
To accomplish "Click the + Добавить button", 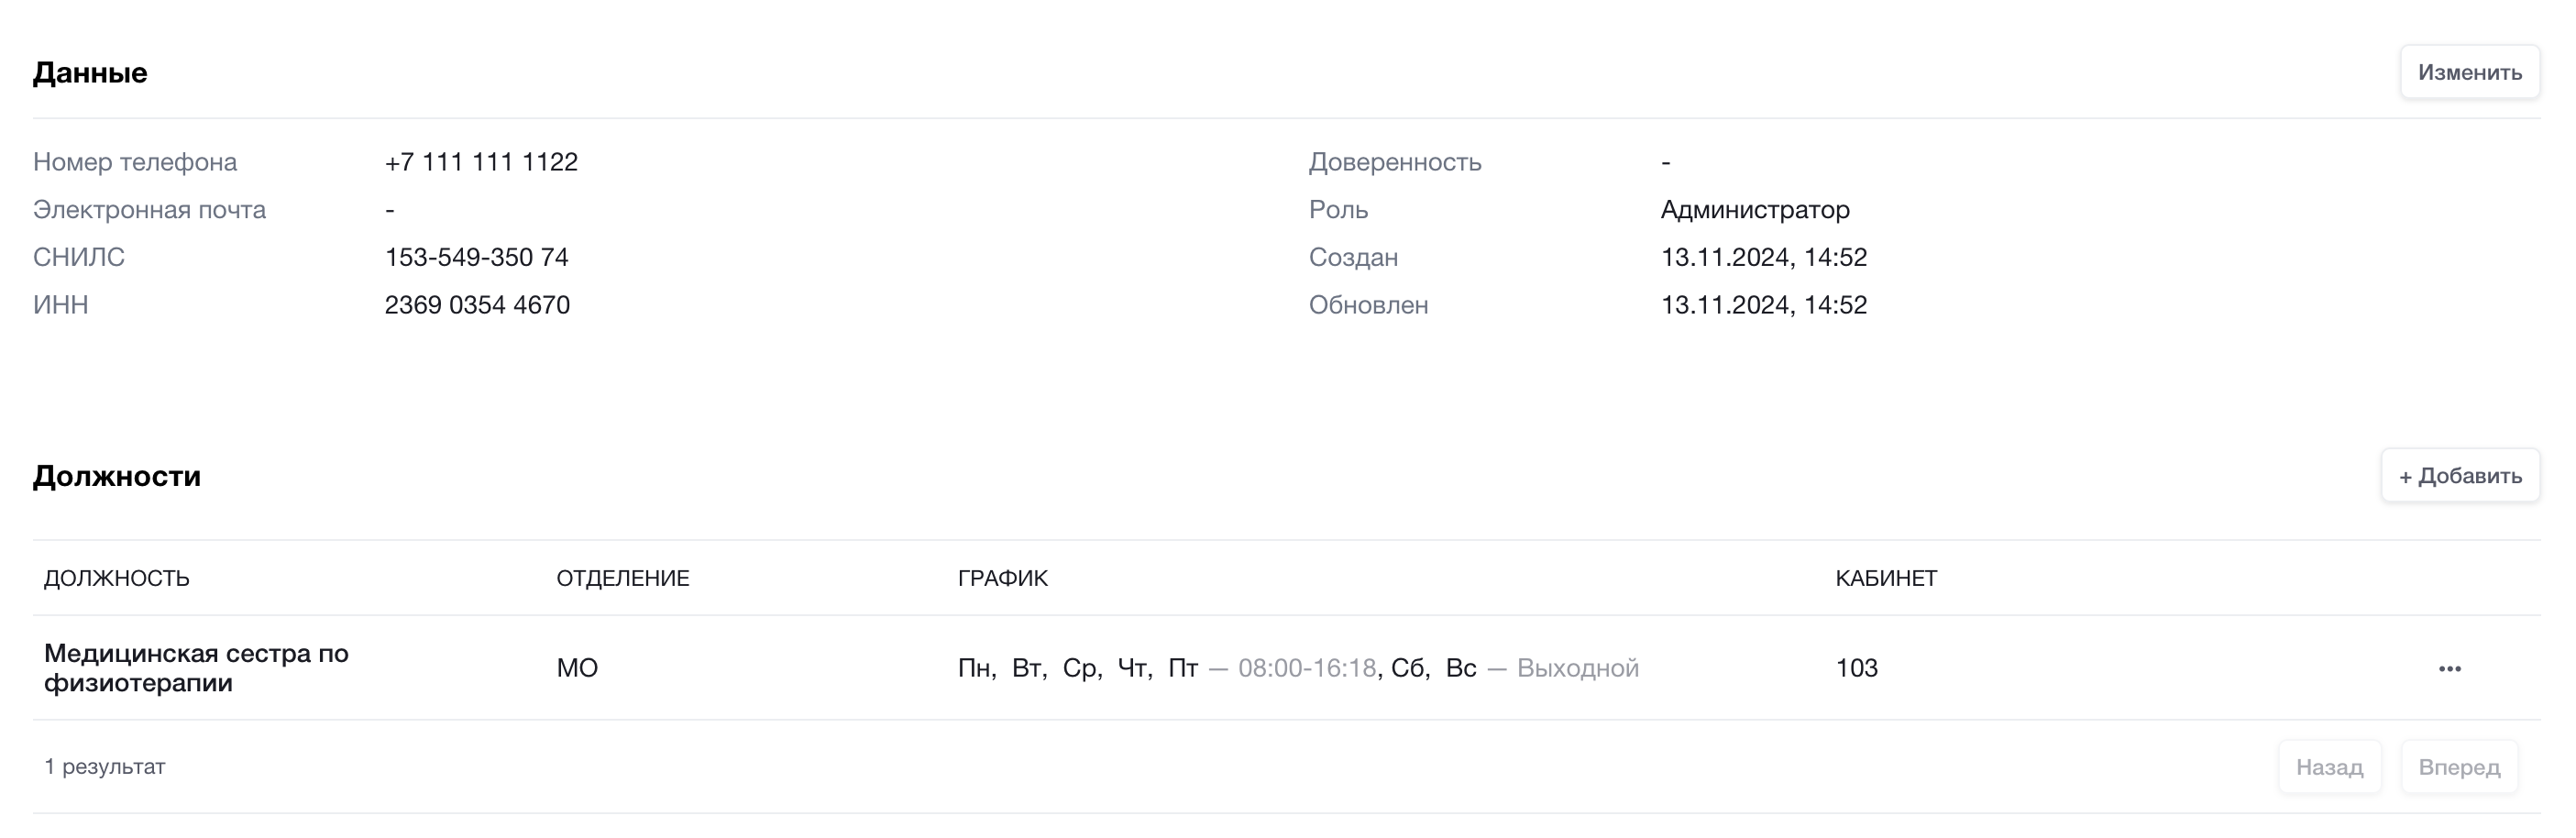I will (2459, 476).
